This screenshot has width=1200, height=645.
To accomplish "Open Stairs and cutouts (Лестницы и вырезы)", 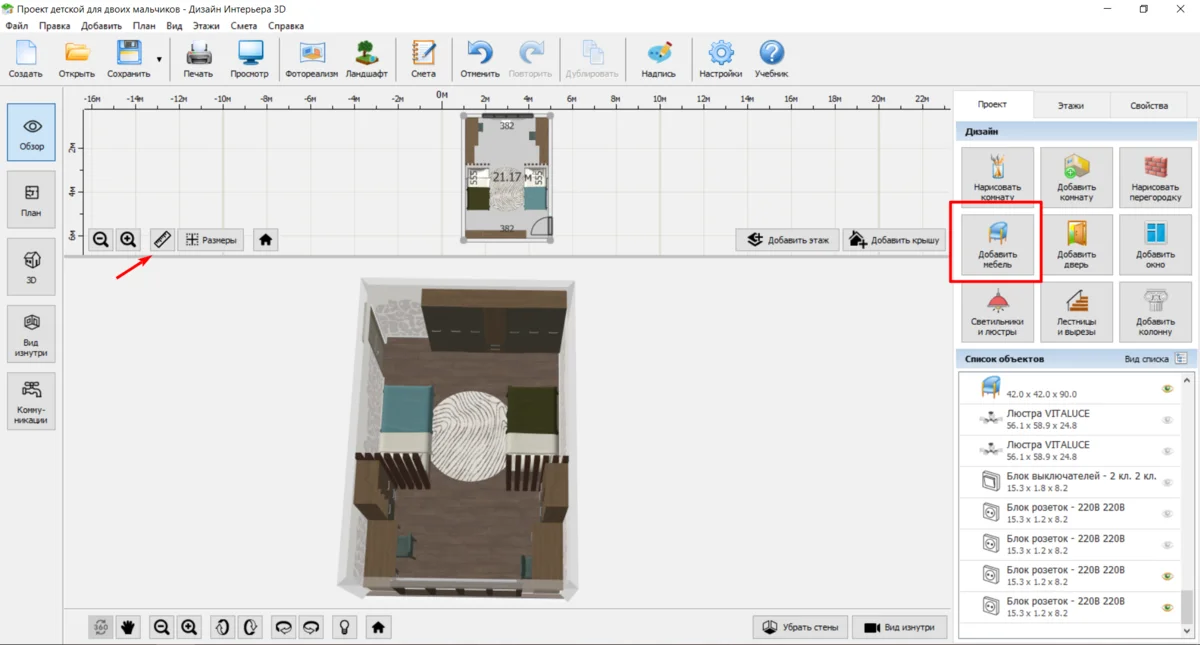I will tap(1075, 310).
